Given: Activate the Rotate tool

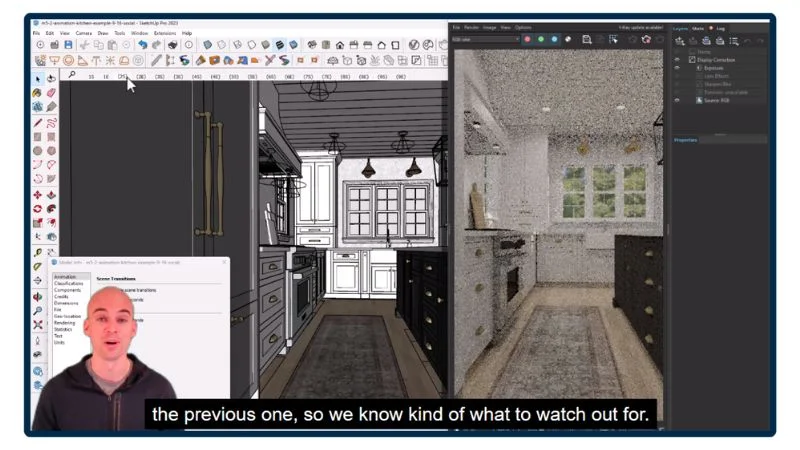Looking at the screenshot, I should pyautogui.click(x=38, y=209).
